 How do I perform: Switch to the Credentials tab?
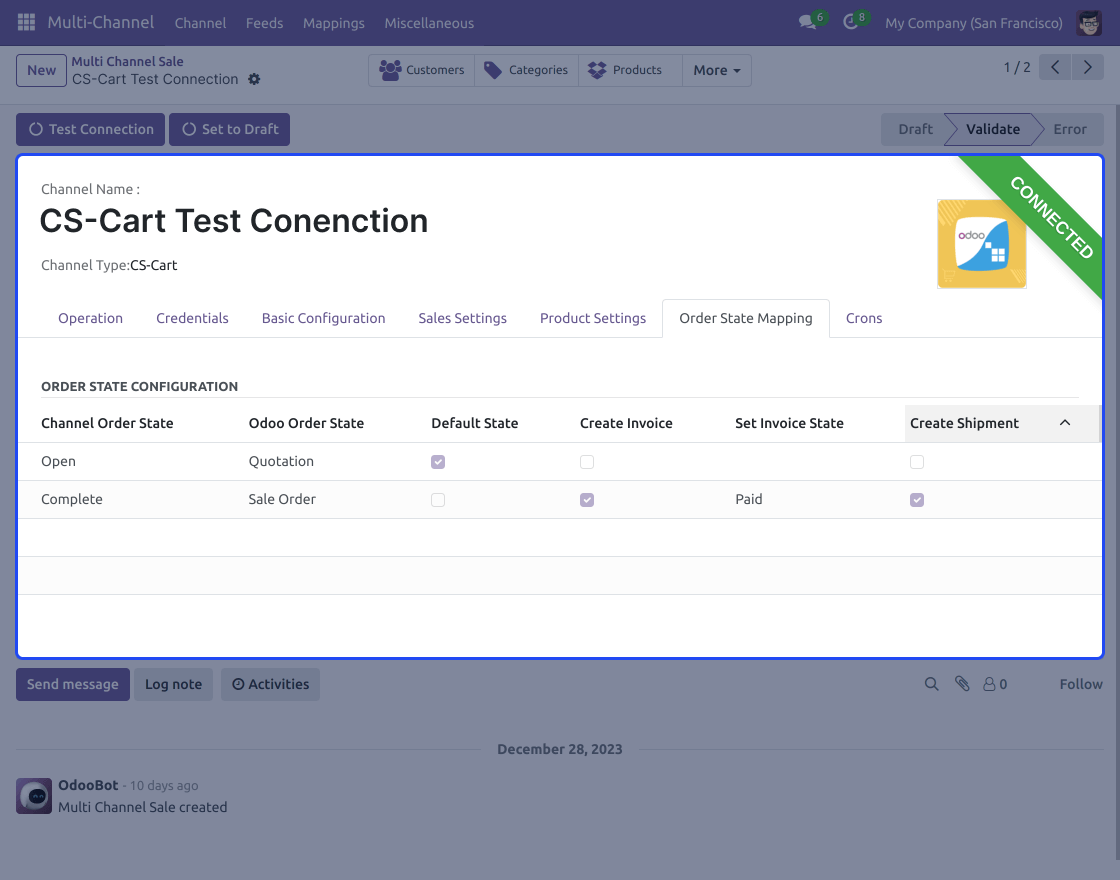192,319
